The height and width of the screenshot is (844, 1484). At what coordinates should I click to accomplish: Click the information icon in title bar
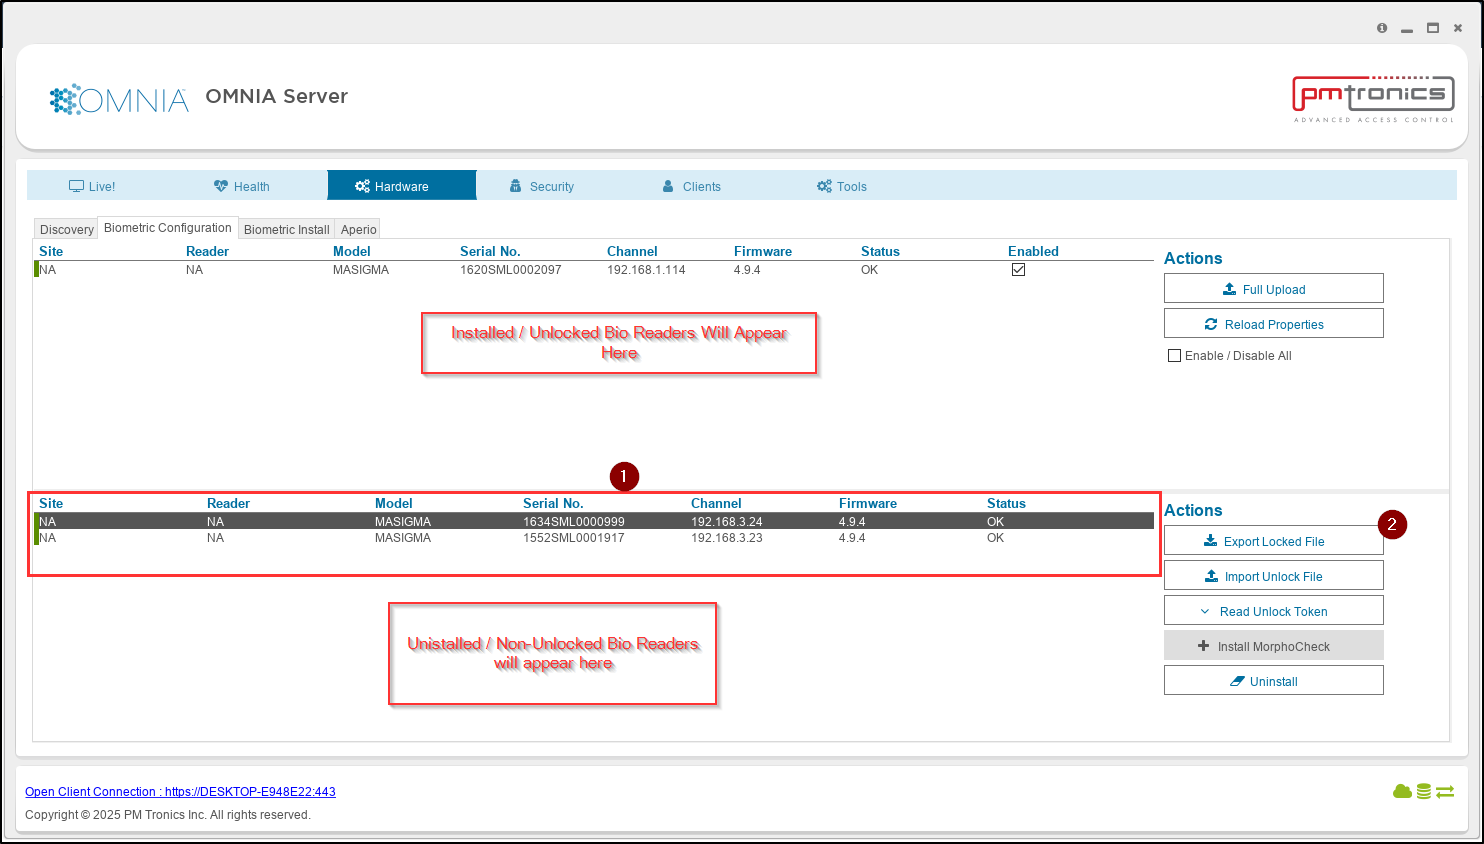point(1382,28)
